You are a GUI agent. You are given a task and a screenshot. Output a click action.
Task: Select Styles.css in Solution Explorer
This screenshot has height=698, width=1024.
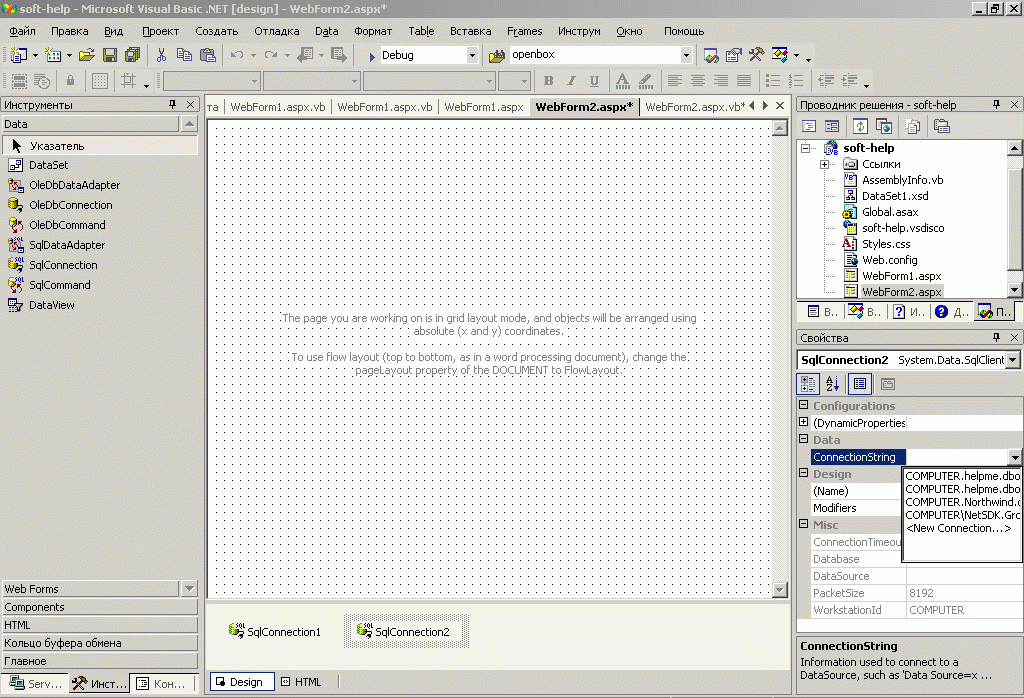(x=886, y=244)
